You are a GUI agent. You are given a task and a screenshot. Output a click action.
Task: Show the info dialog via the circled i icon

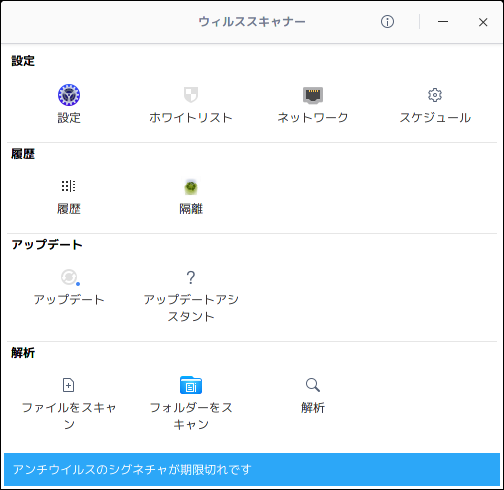coord(387,22)
